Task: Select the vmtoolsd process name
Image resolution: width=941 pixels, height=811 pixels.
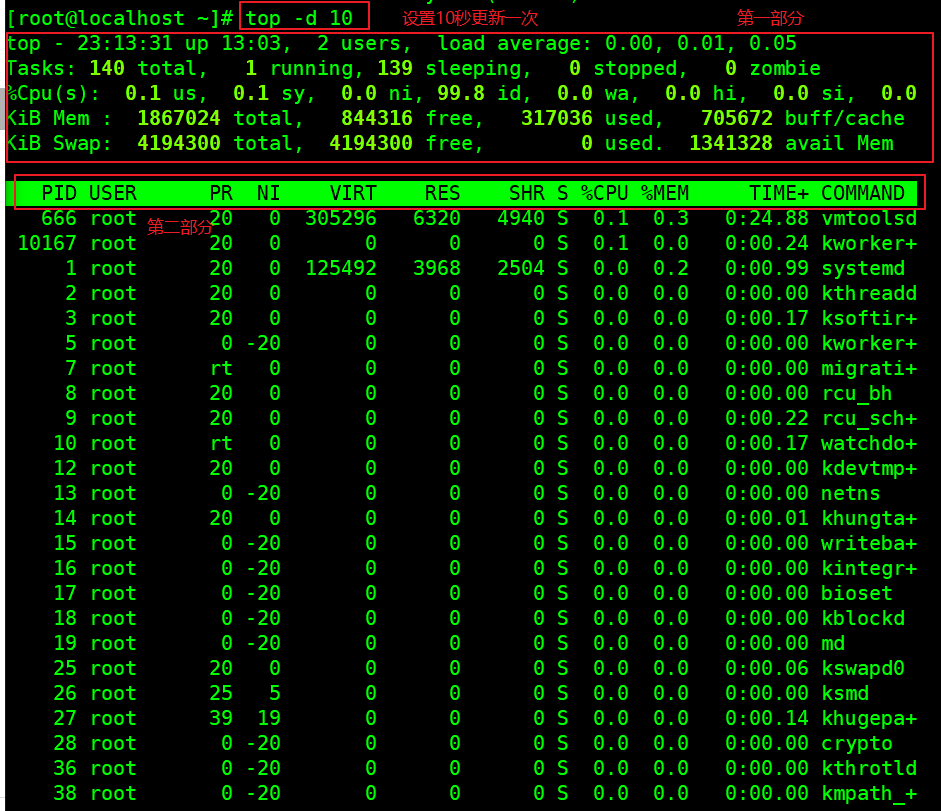Action: coord(869,219)
